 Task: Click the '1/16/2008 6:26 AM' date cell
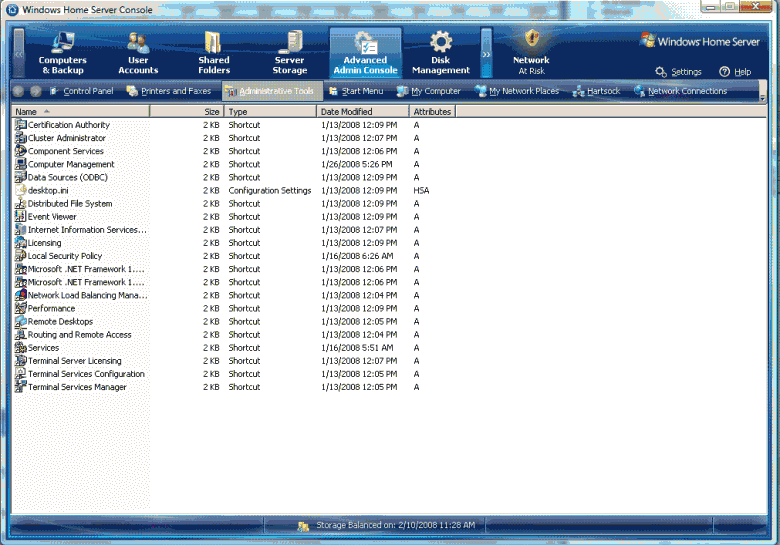[x=357, y=256]
